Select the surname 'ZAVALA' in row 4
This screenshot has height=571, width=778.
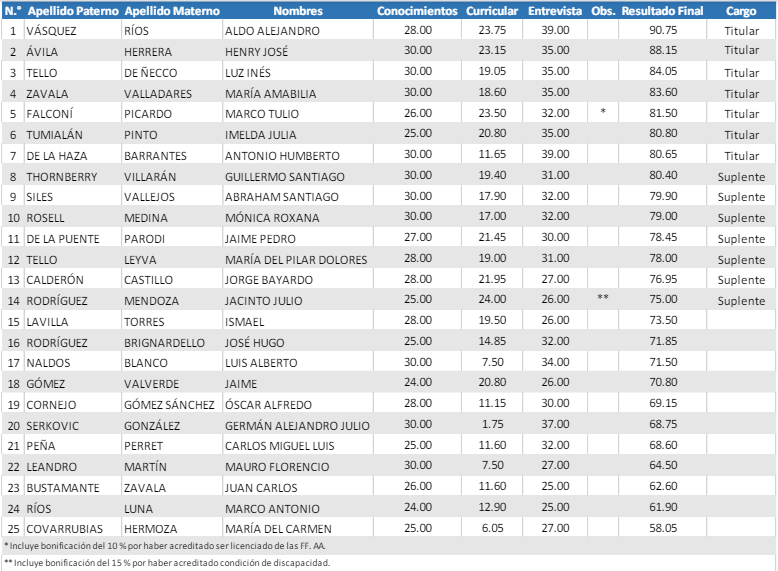tap(47, 94)
